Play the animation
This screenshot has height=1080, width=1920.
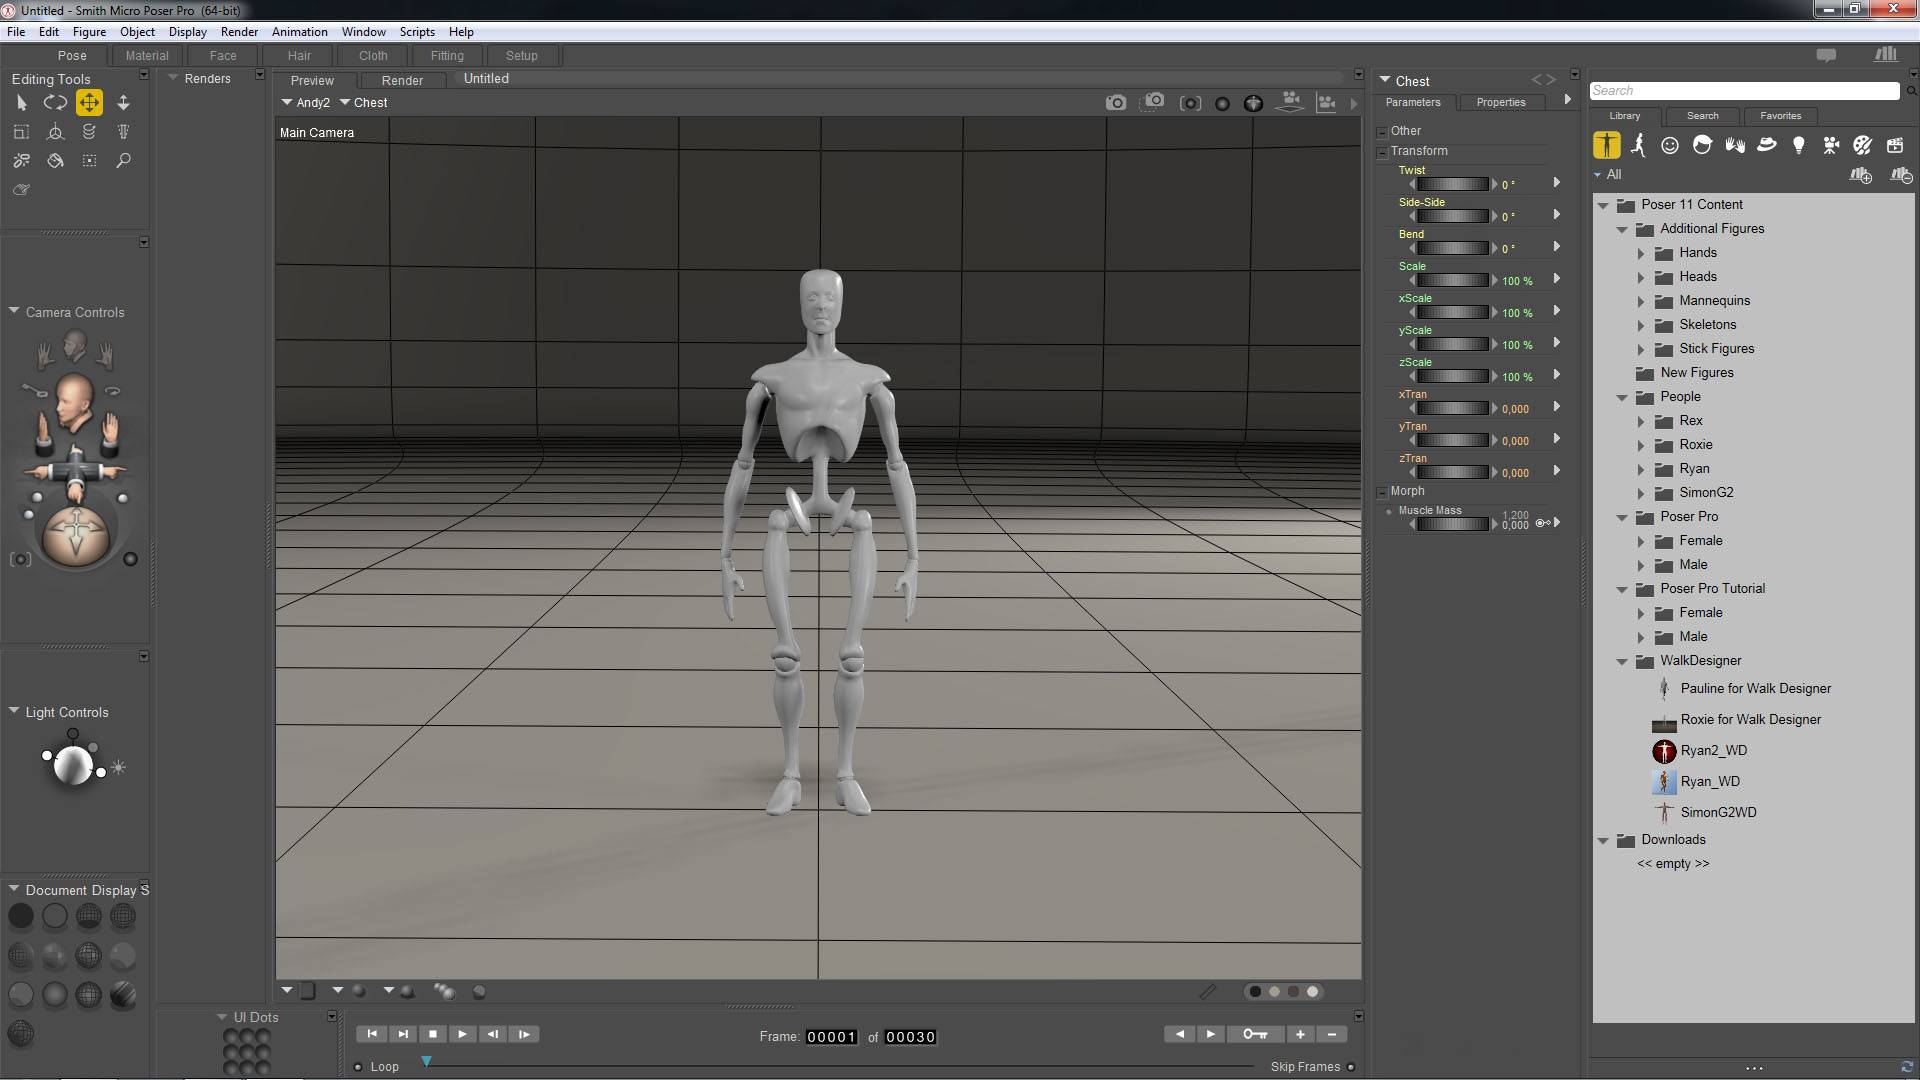(x=462, y=1034)
